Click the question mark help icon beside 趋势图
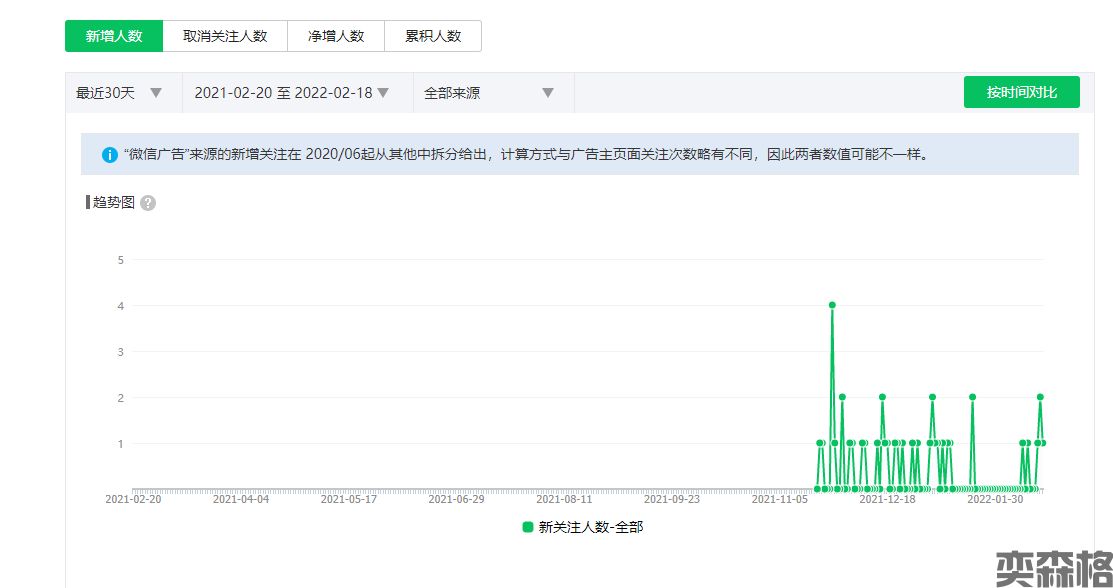 (x=148, y=203)
